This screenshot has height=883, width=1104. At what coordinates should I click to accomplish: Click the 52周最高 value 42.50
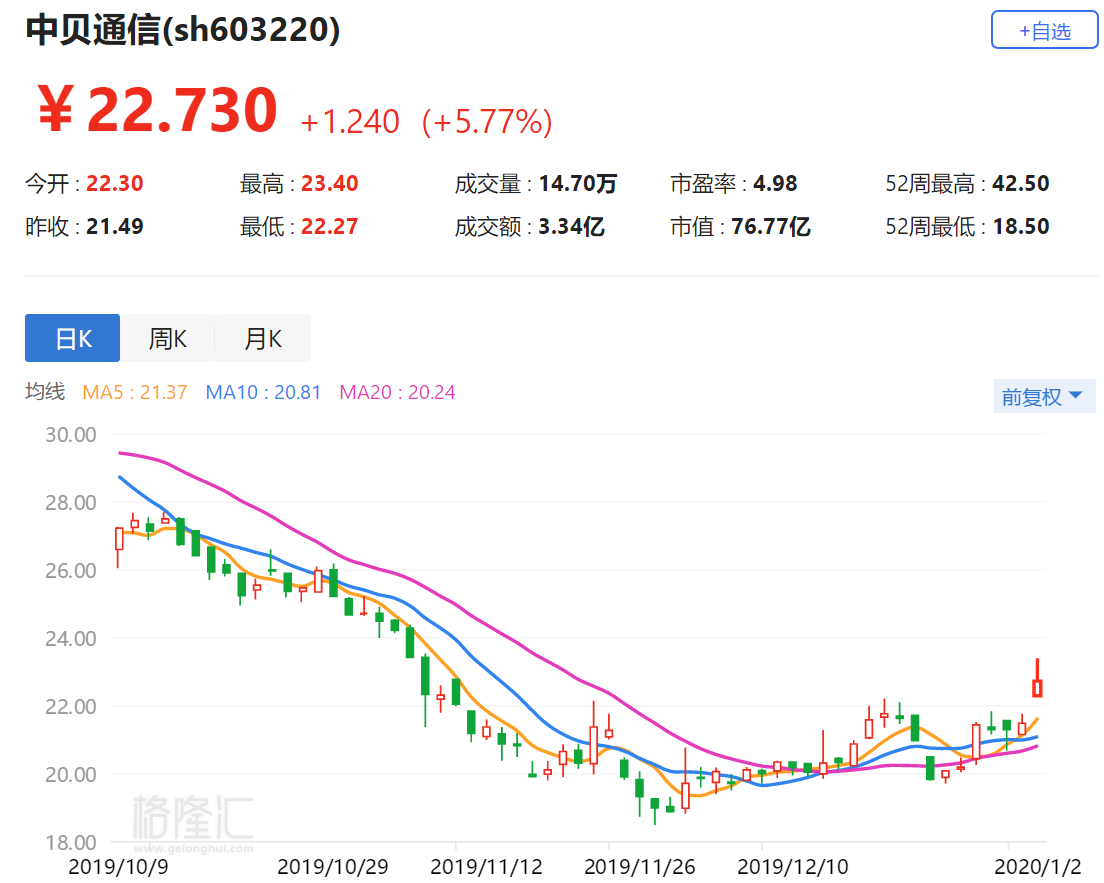click(1021, 184)
